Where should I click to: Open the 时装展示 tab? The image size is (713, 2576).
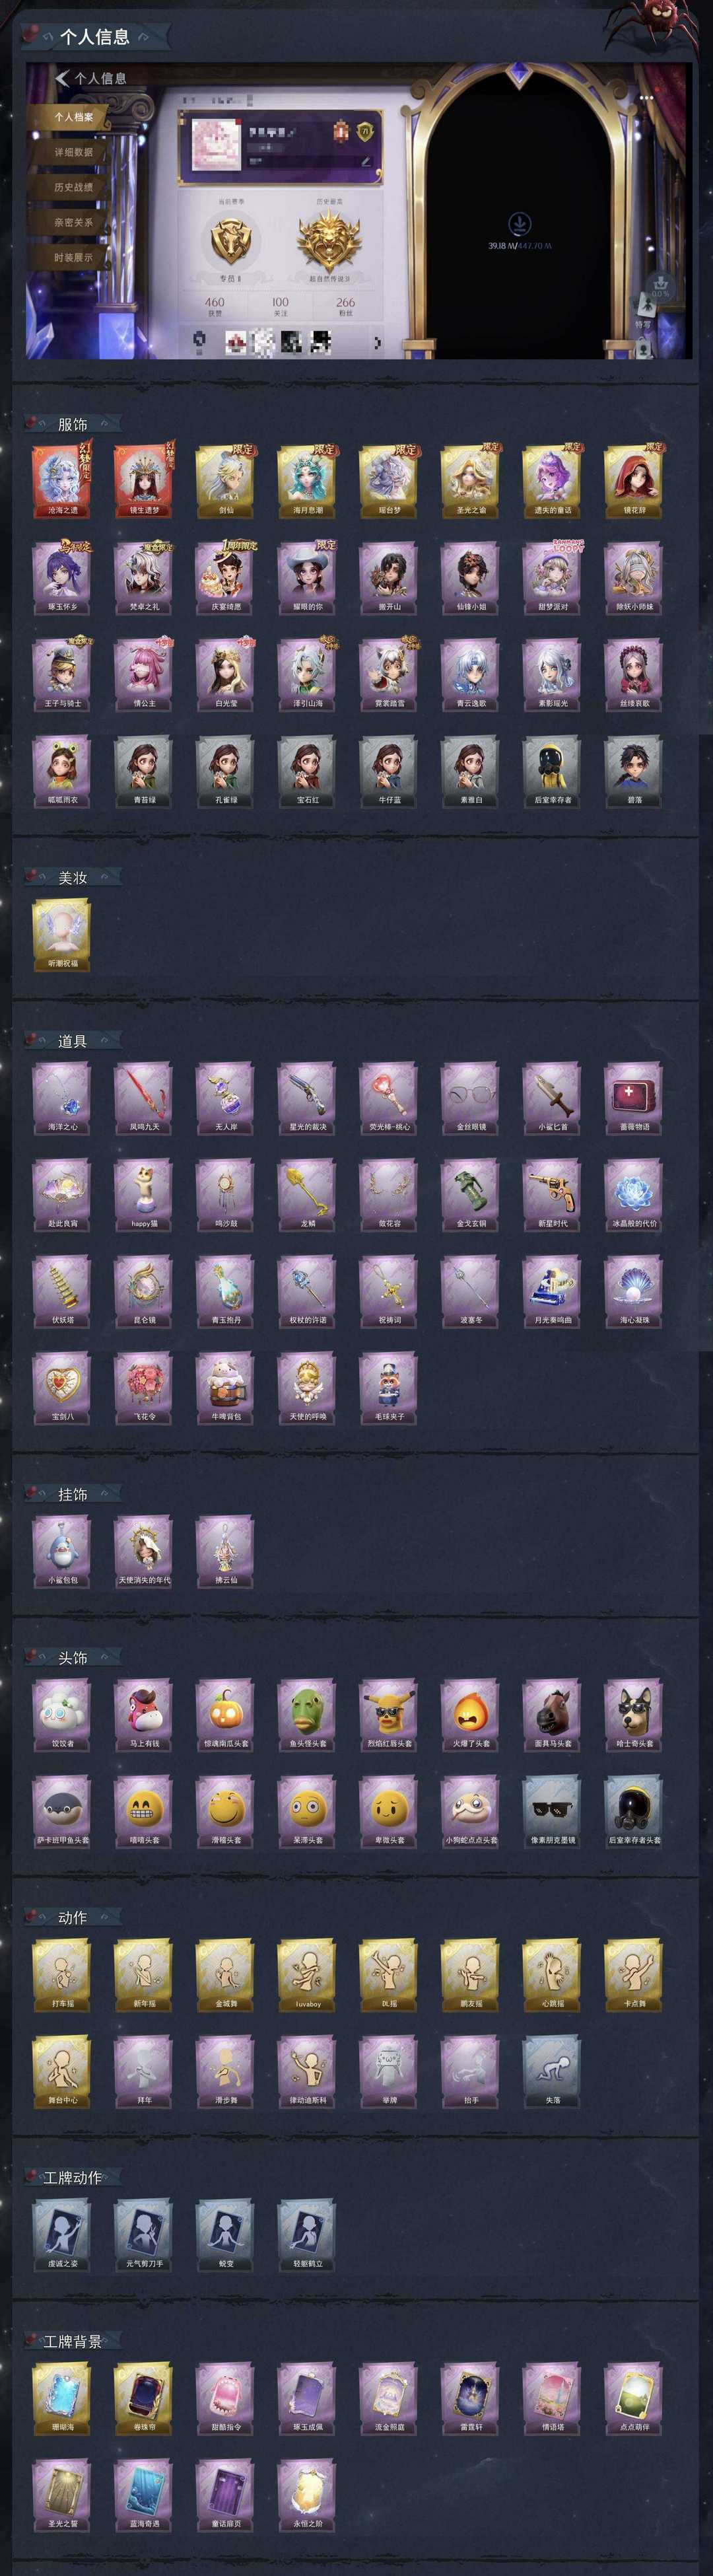click(x=74, y=257)
